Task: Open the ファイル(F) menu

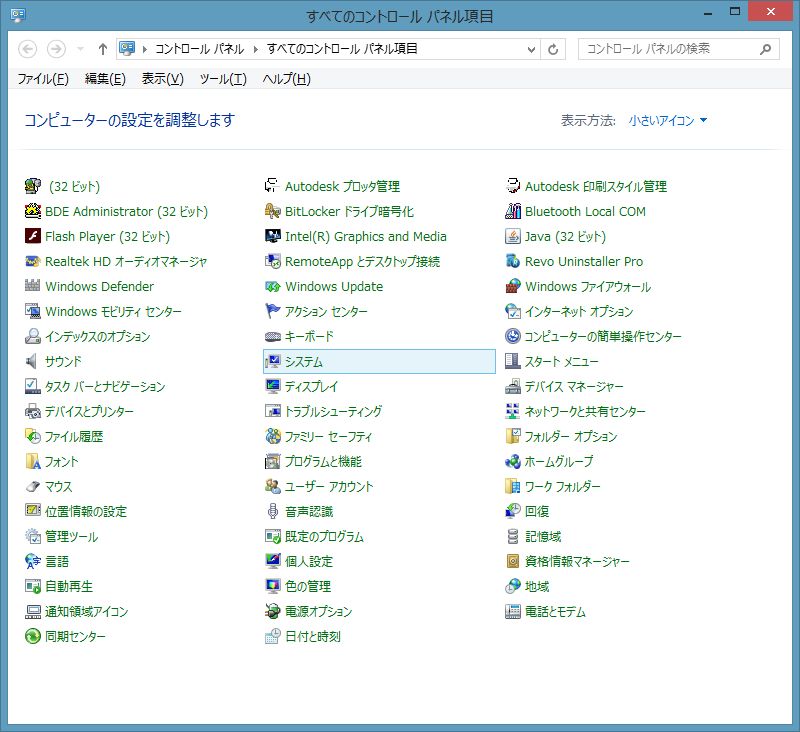Action: point(43,79)
